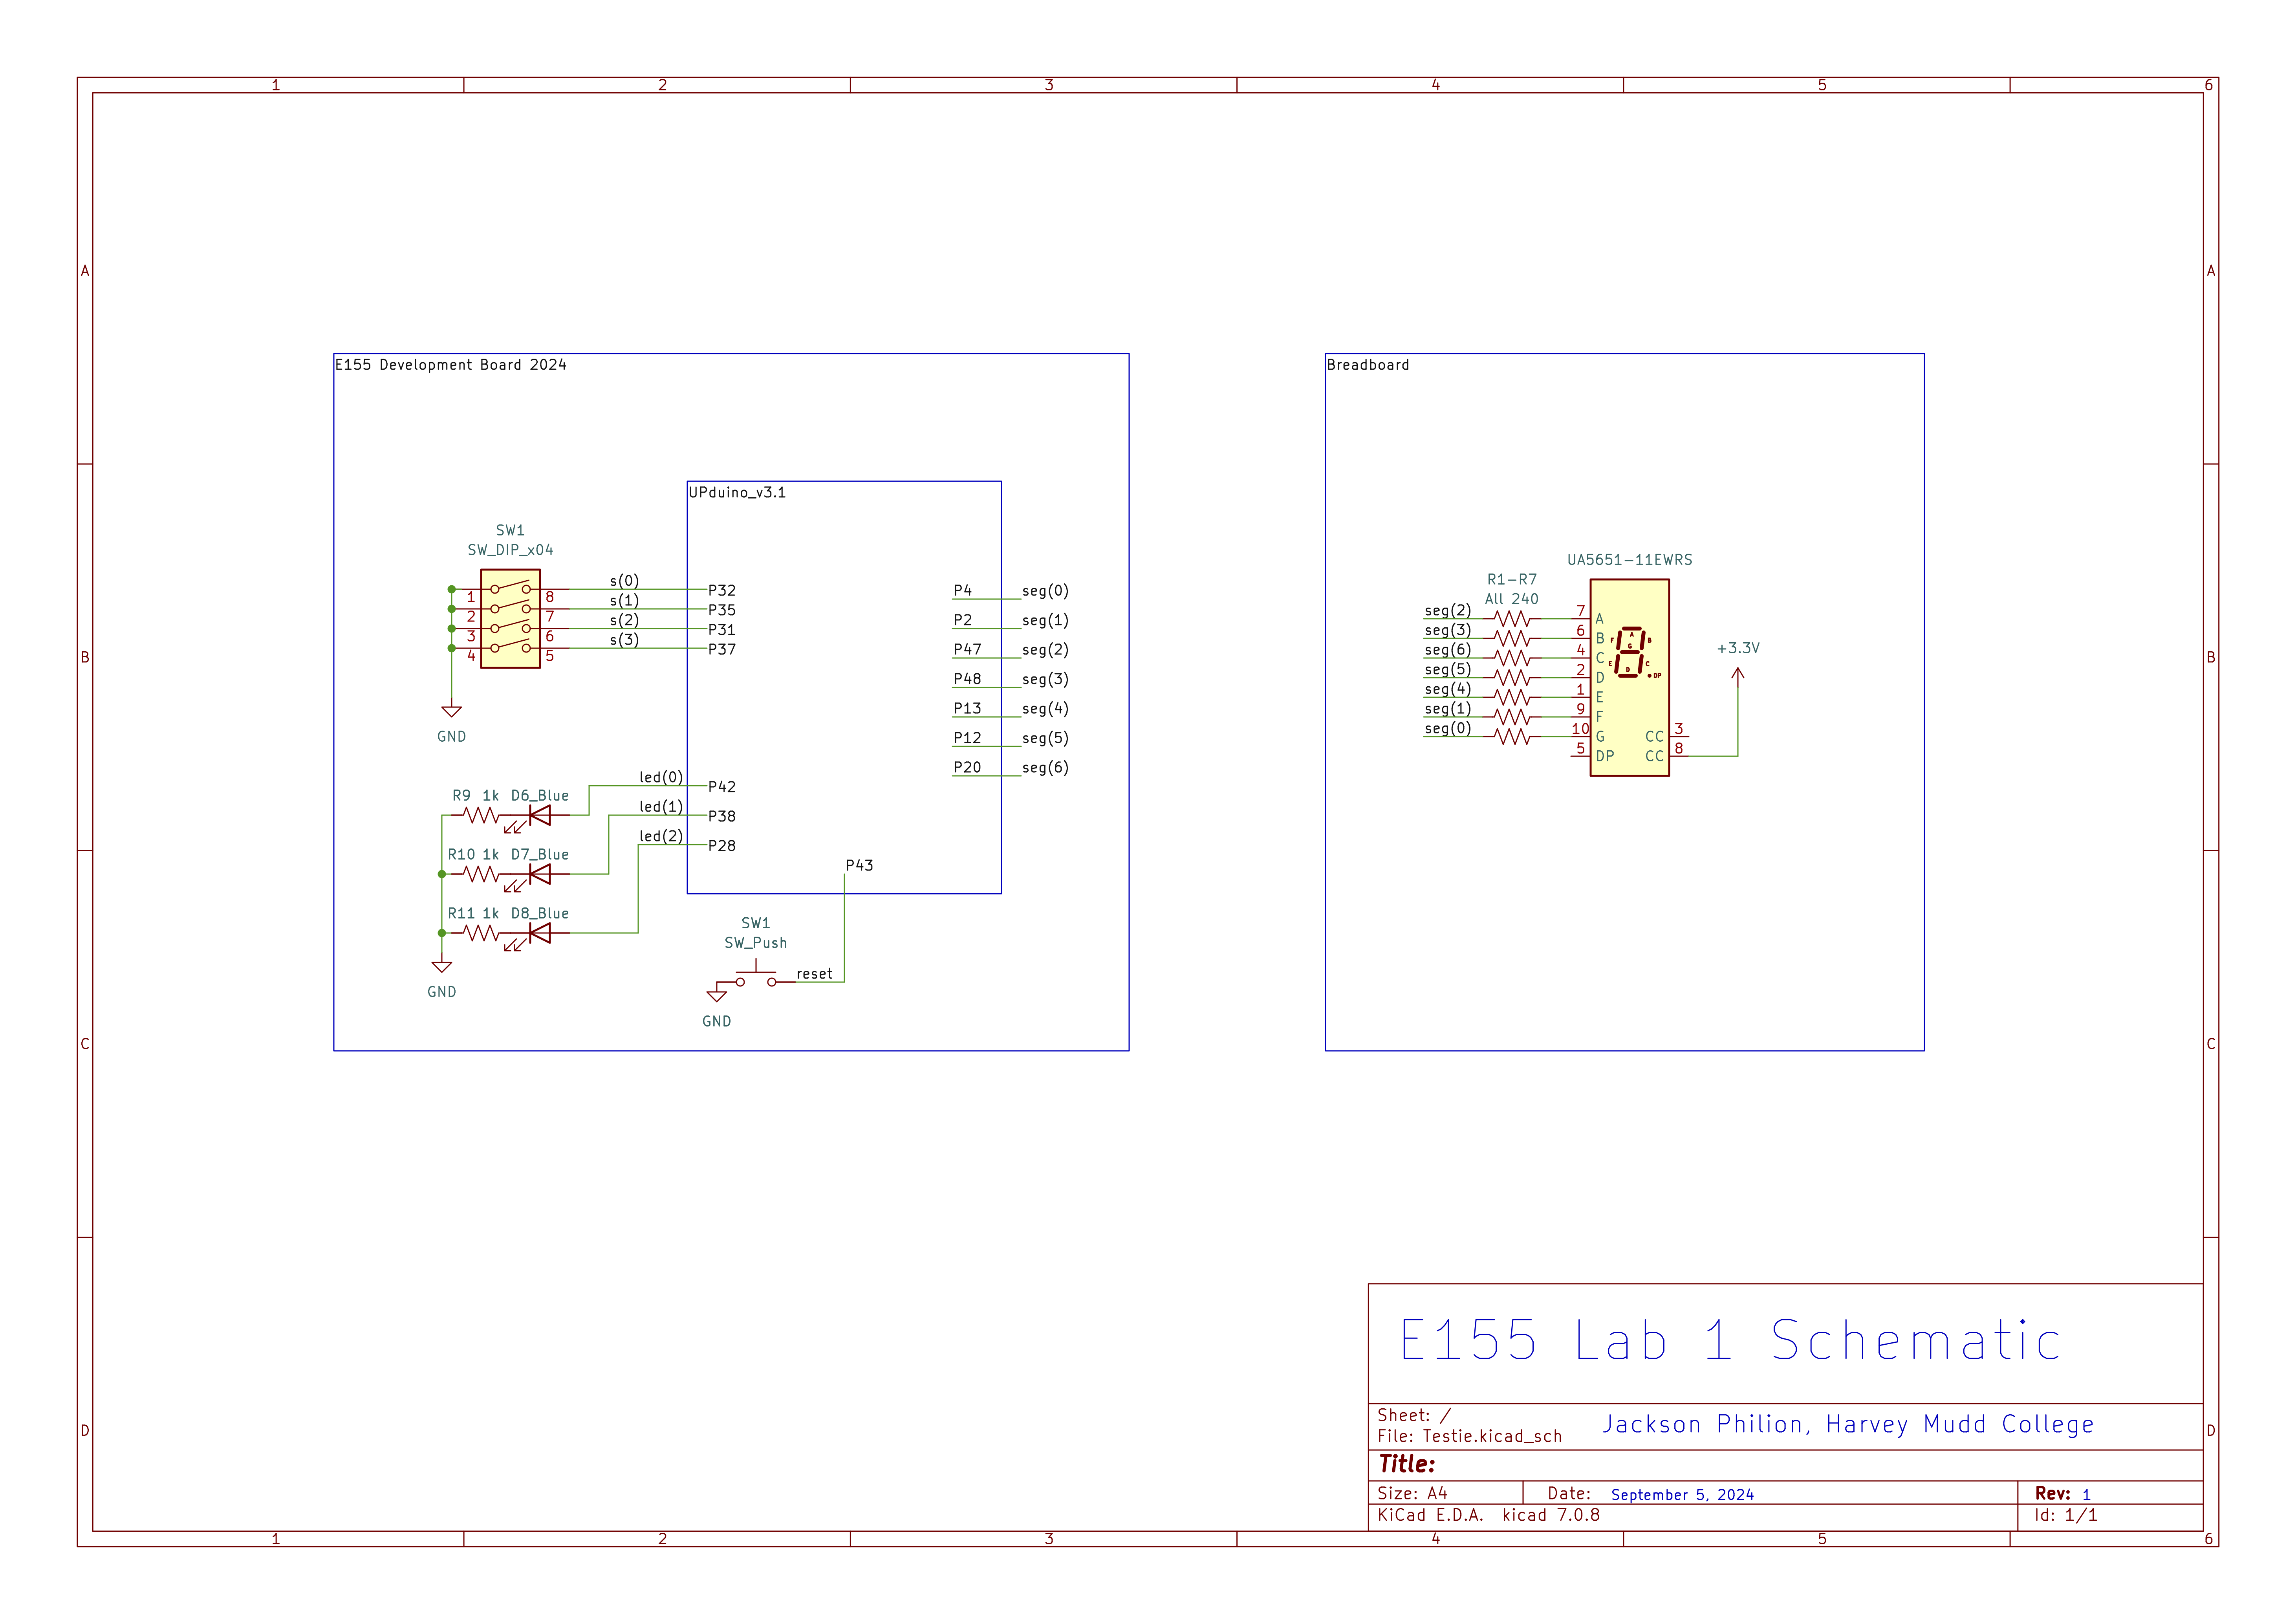
Task: Select the P31 pin label
Action: pos(722,630)
